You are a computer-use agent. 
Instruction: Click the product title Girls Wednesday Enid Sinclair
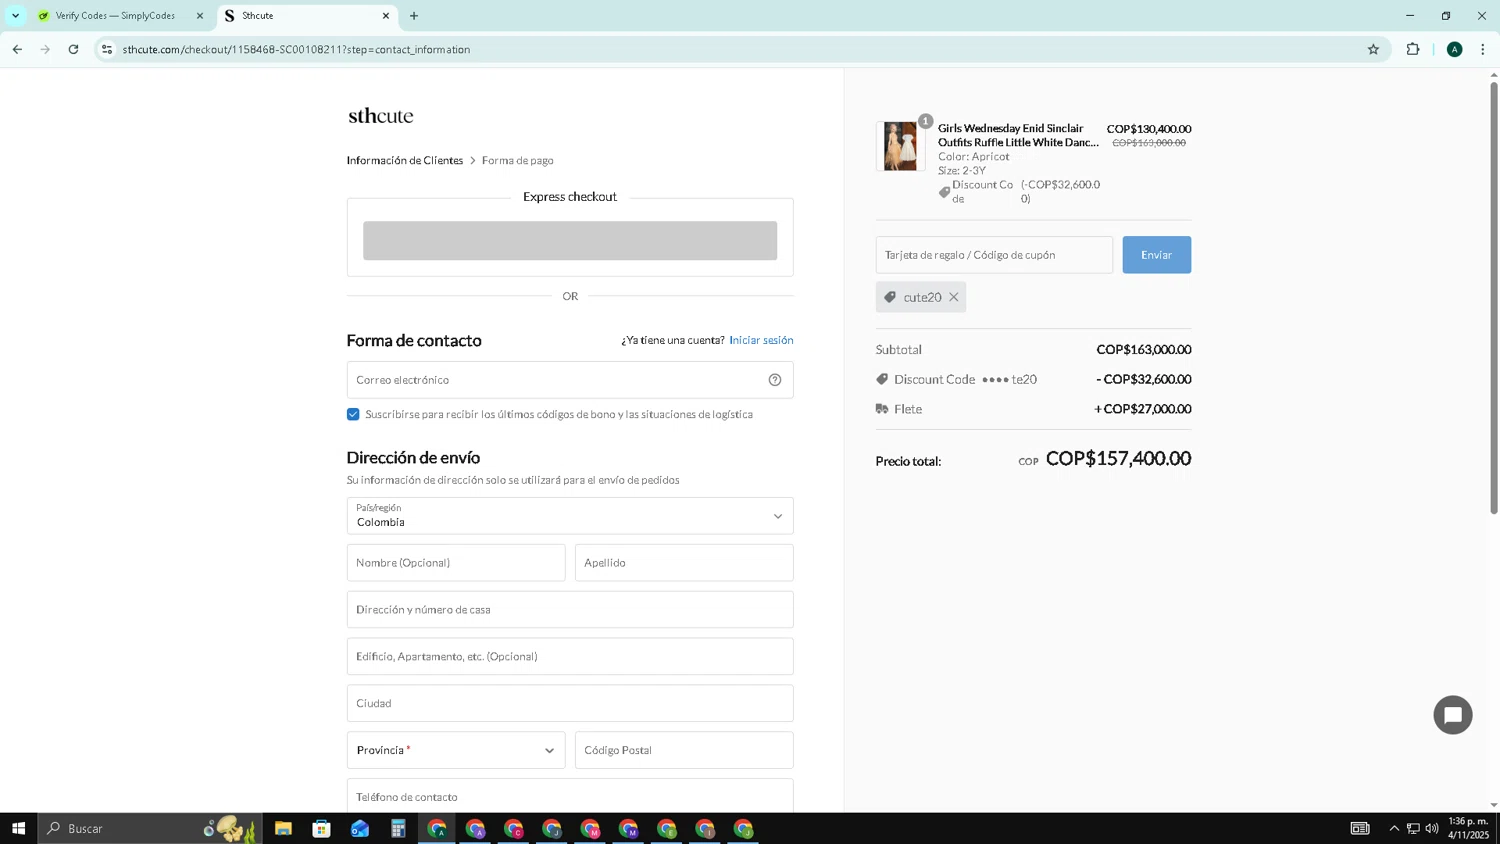pos(1018,135)
